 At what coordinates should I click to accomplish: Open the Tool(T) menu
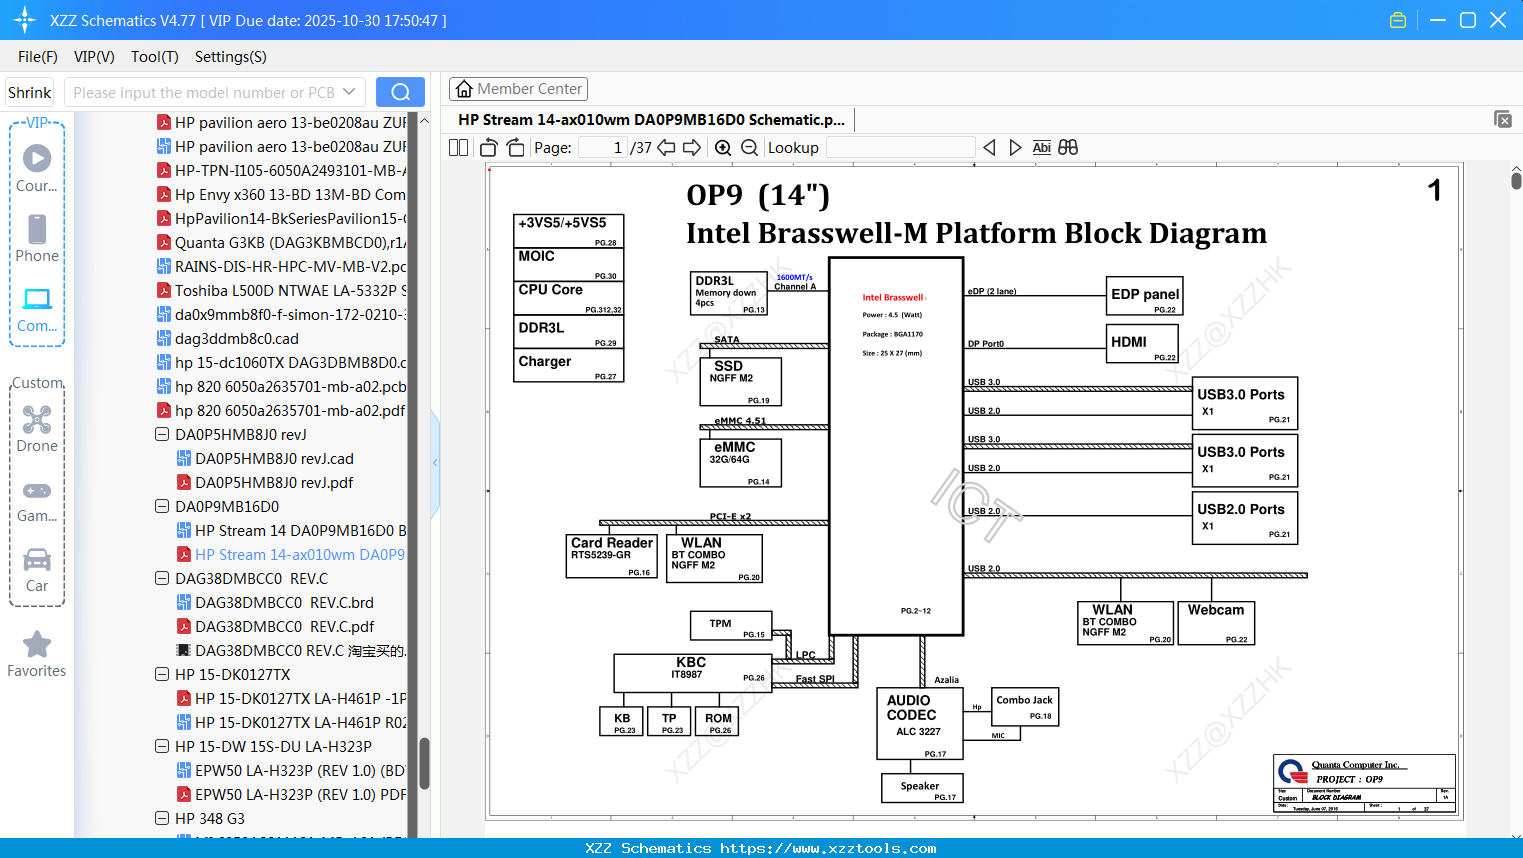click(155, 57)
